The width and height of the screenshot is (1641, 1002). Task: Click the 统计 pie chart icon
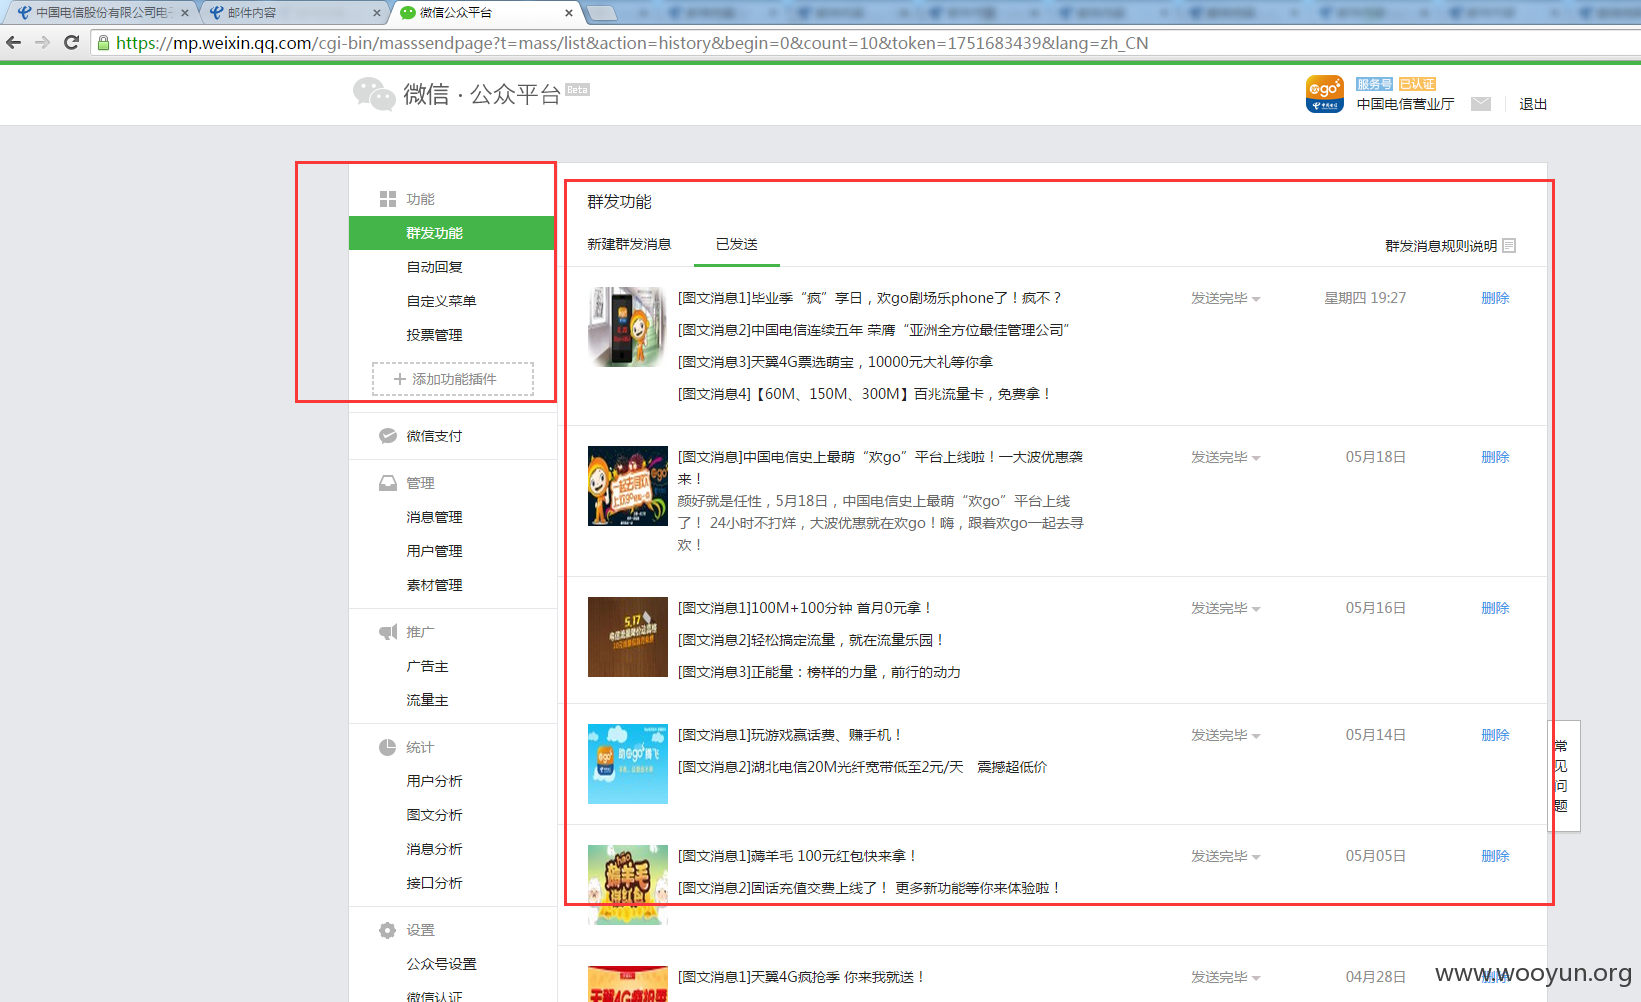pyautogui.click(x=388, y=747)
